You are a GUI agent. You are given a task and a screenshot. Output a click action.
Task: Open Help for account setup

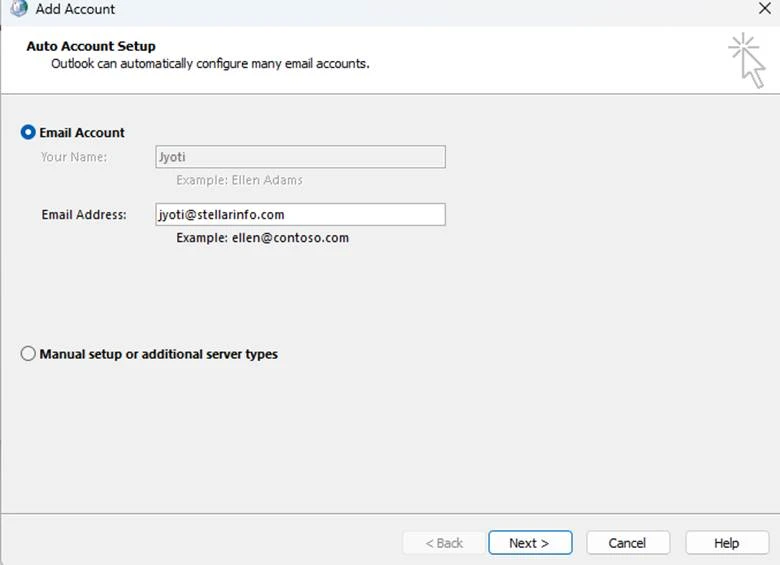[x=726, y=543]
